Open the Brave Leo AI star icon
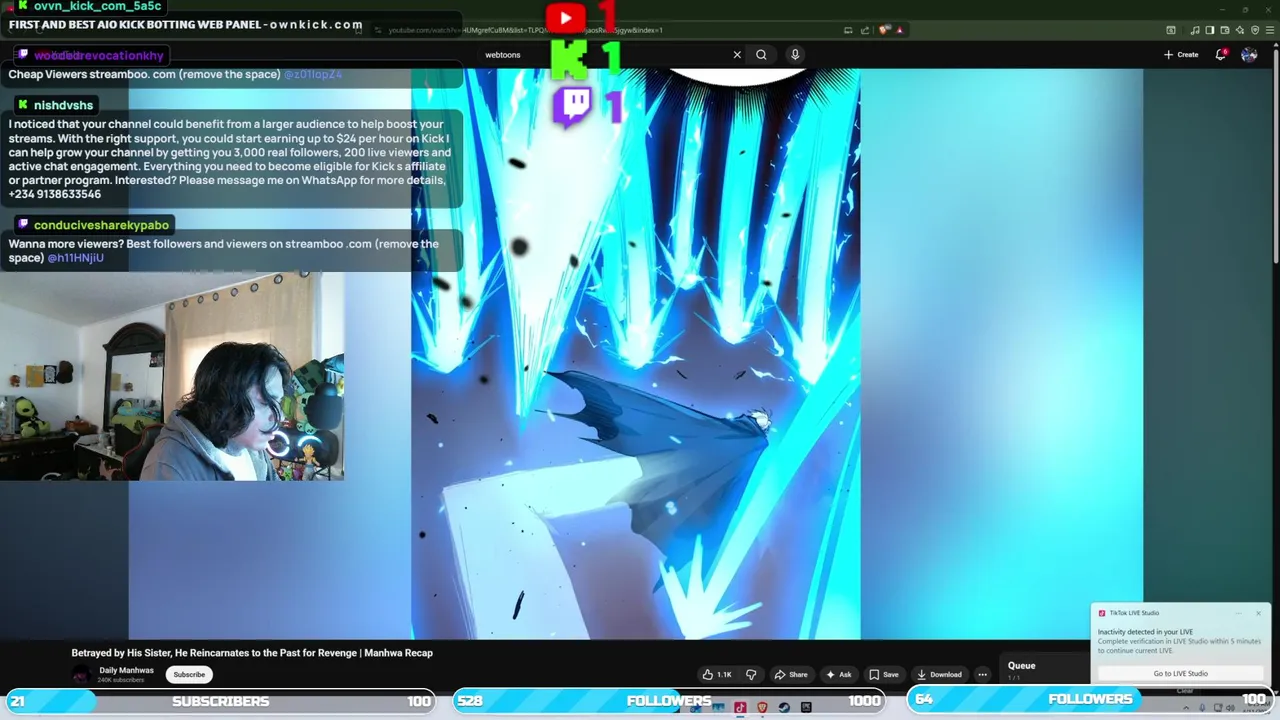This screenshot has width=1280, height=720. click(1239, 30)
